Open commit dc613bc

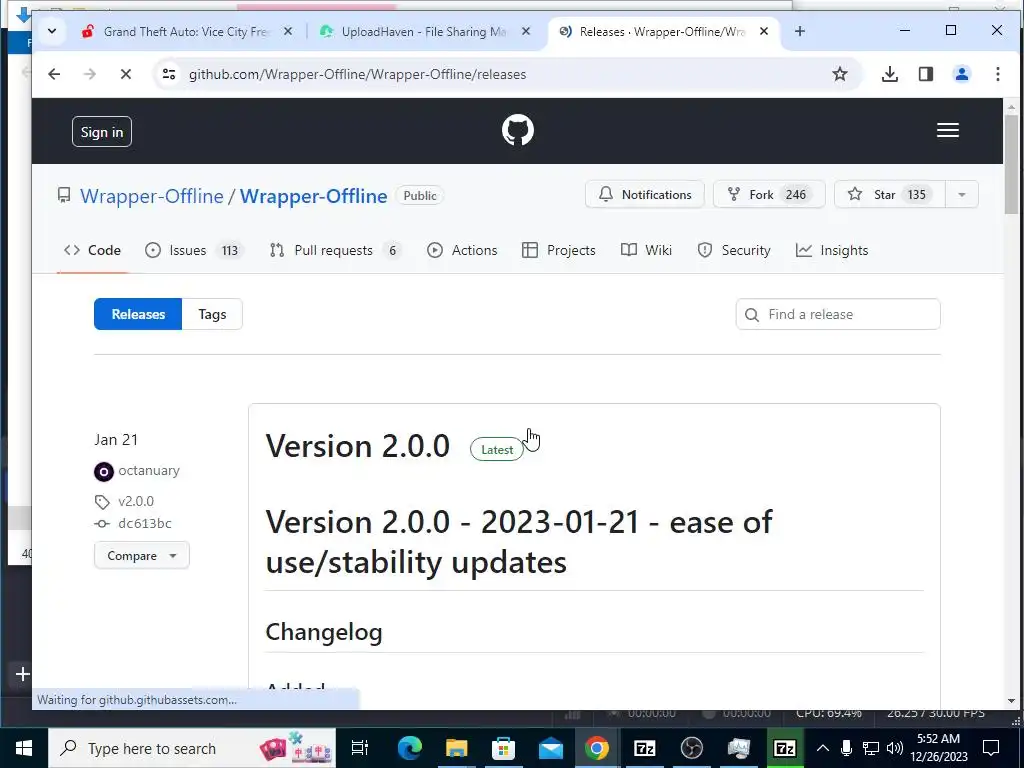click(144, 524)
